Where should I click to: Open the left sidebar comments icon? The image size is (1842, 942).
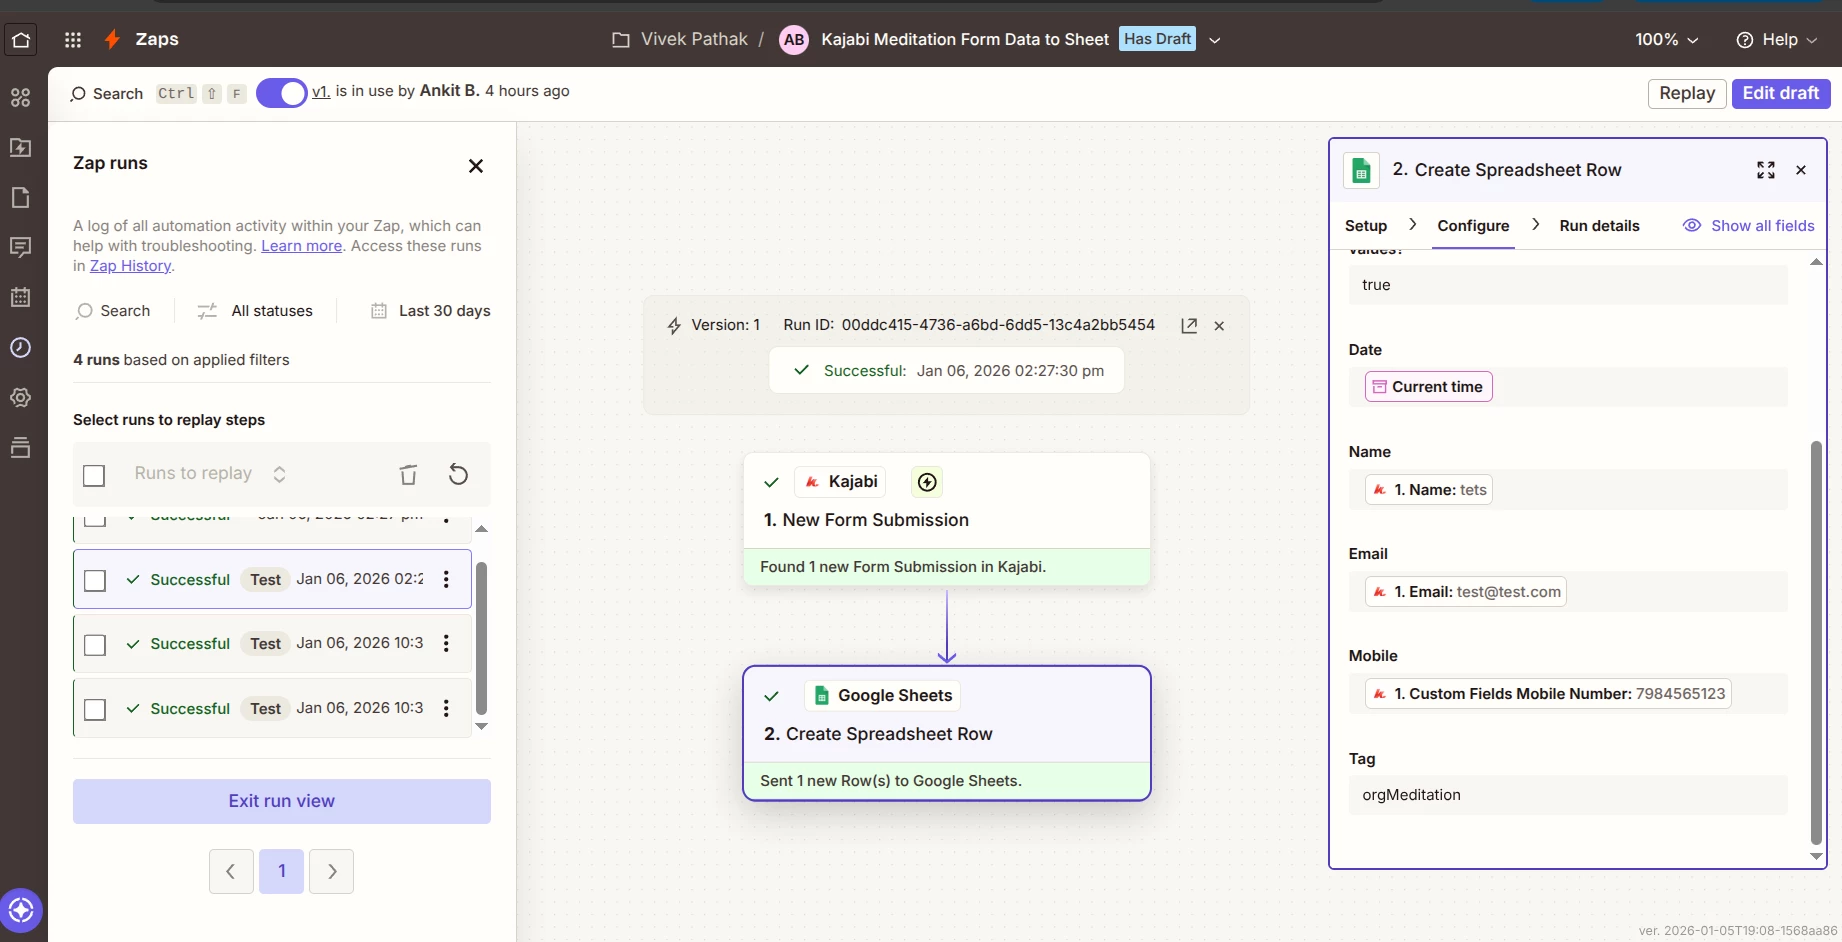pos(20,247)
